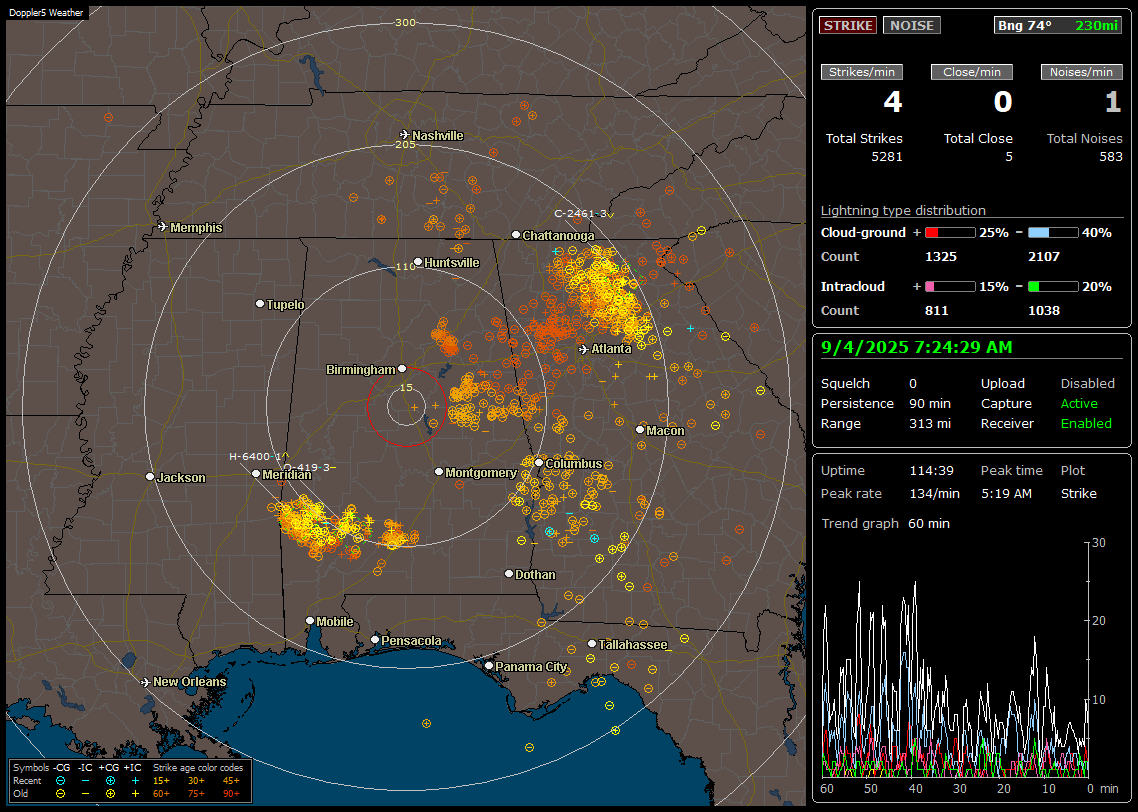Click the symbols and strike age legend

tap(130, 780)
